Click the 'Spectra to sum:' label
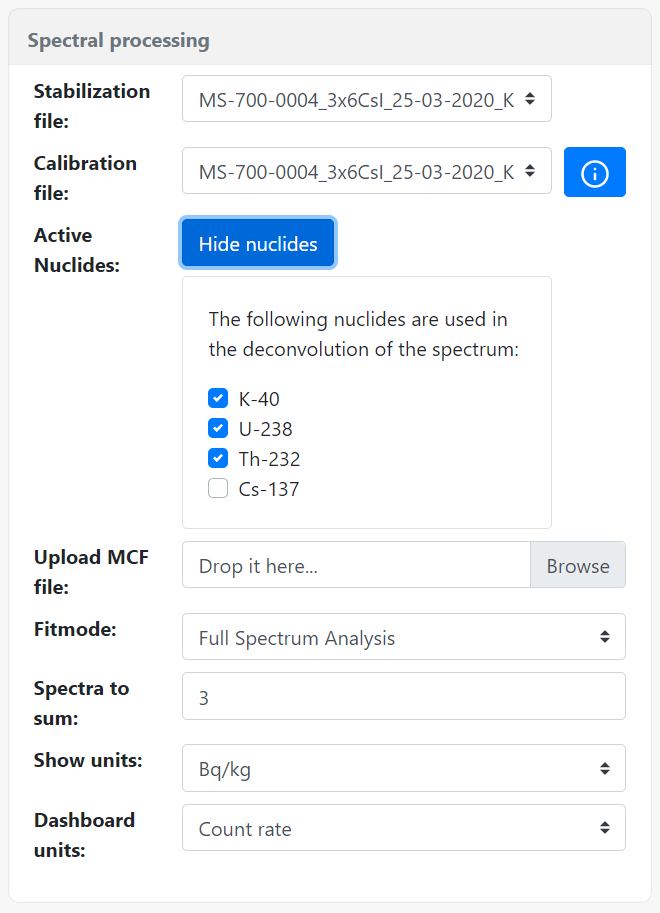 click(x=81, y=702)
